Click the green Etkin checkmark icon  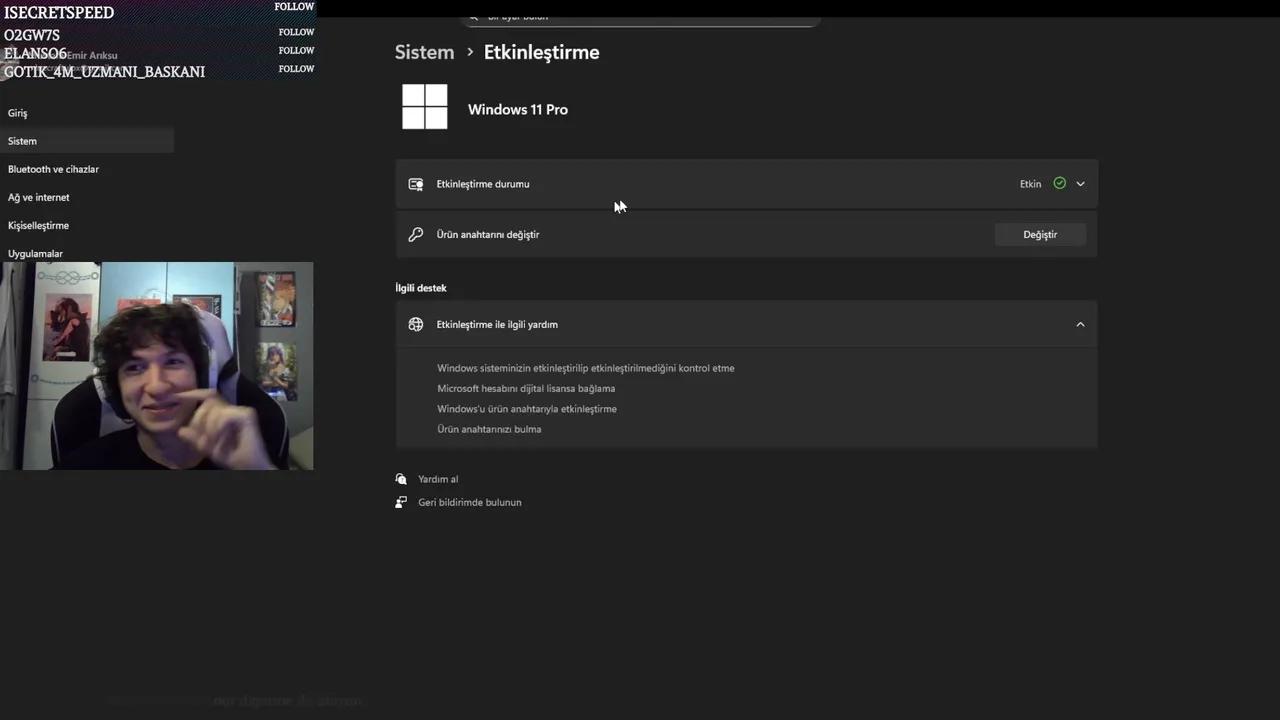[1059, 183]
